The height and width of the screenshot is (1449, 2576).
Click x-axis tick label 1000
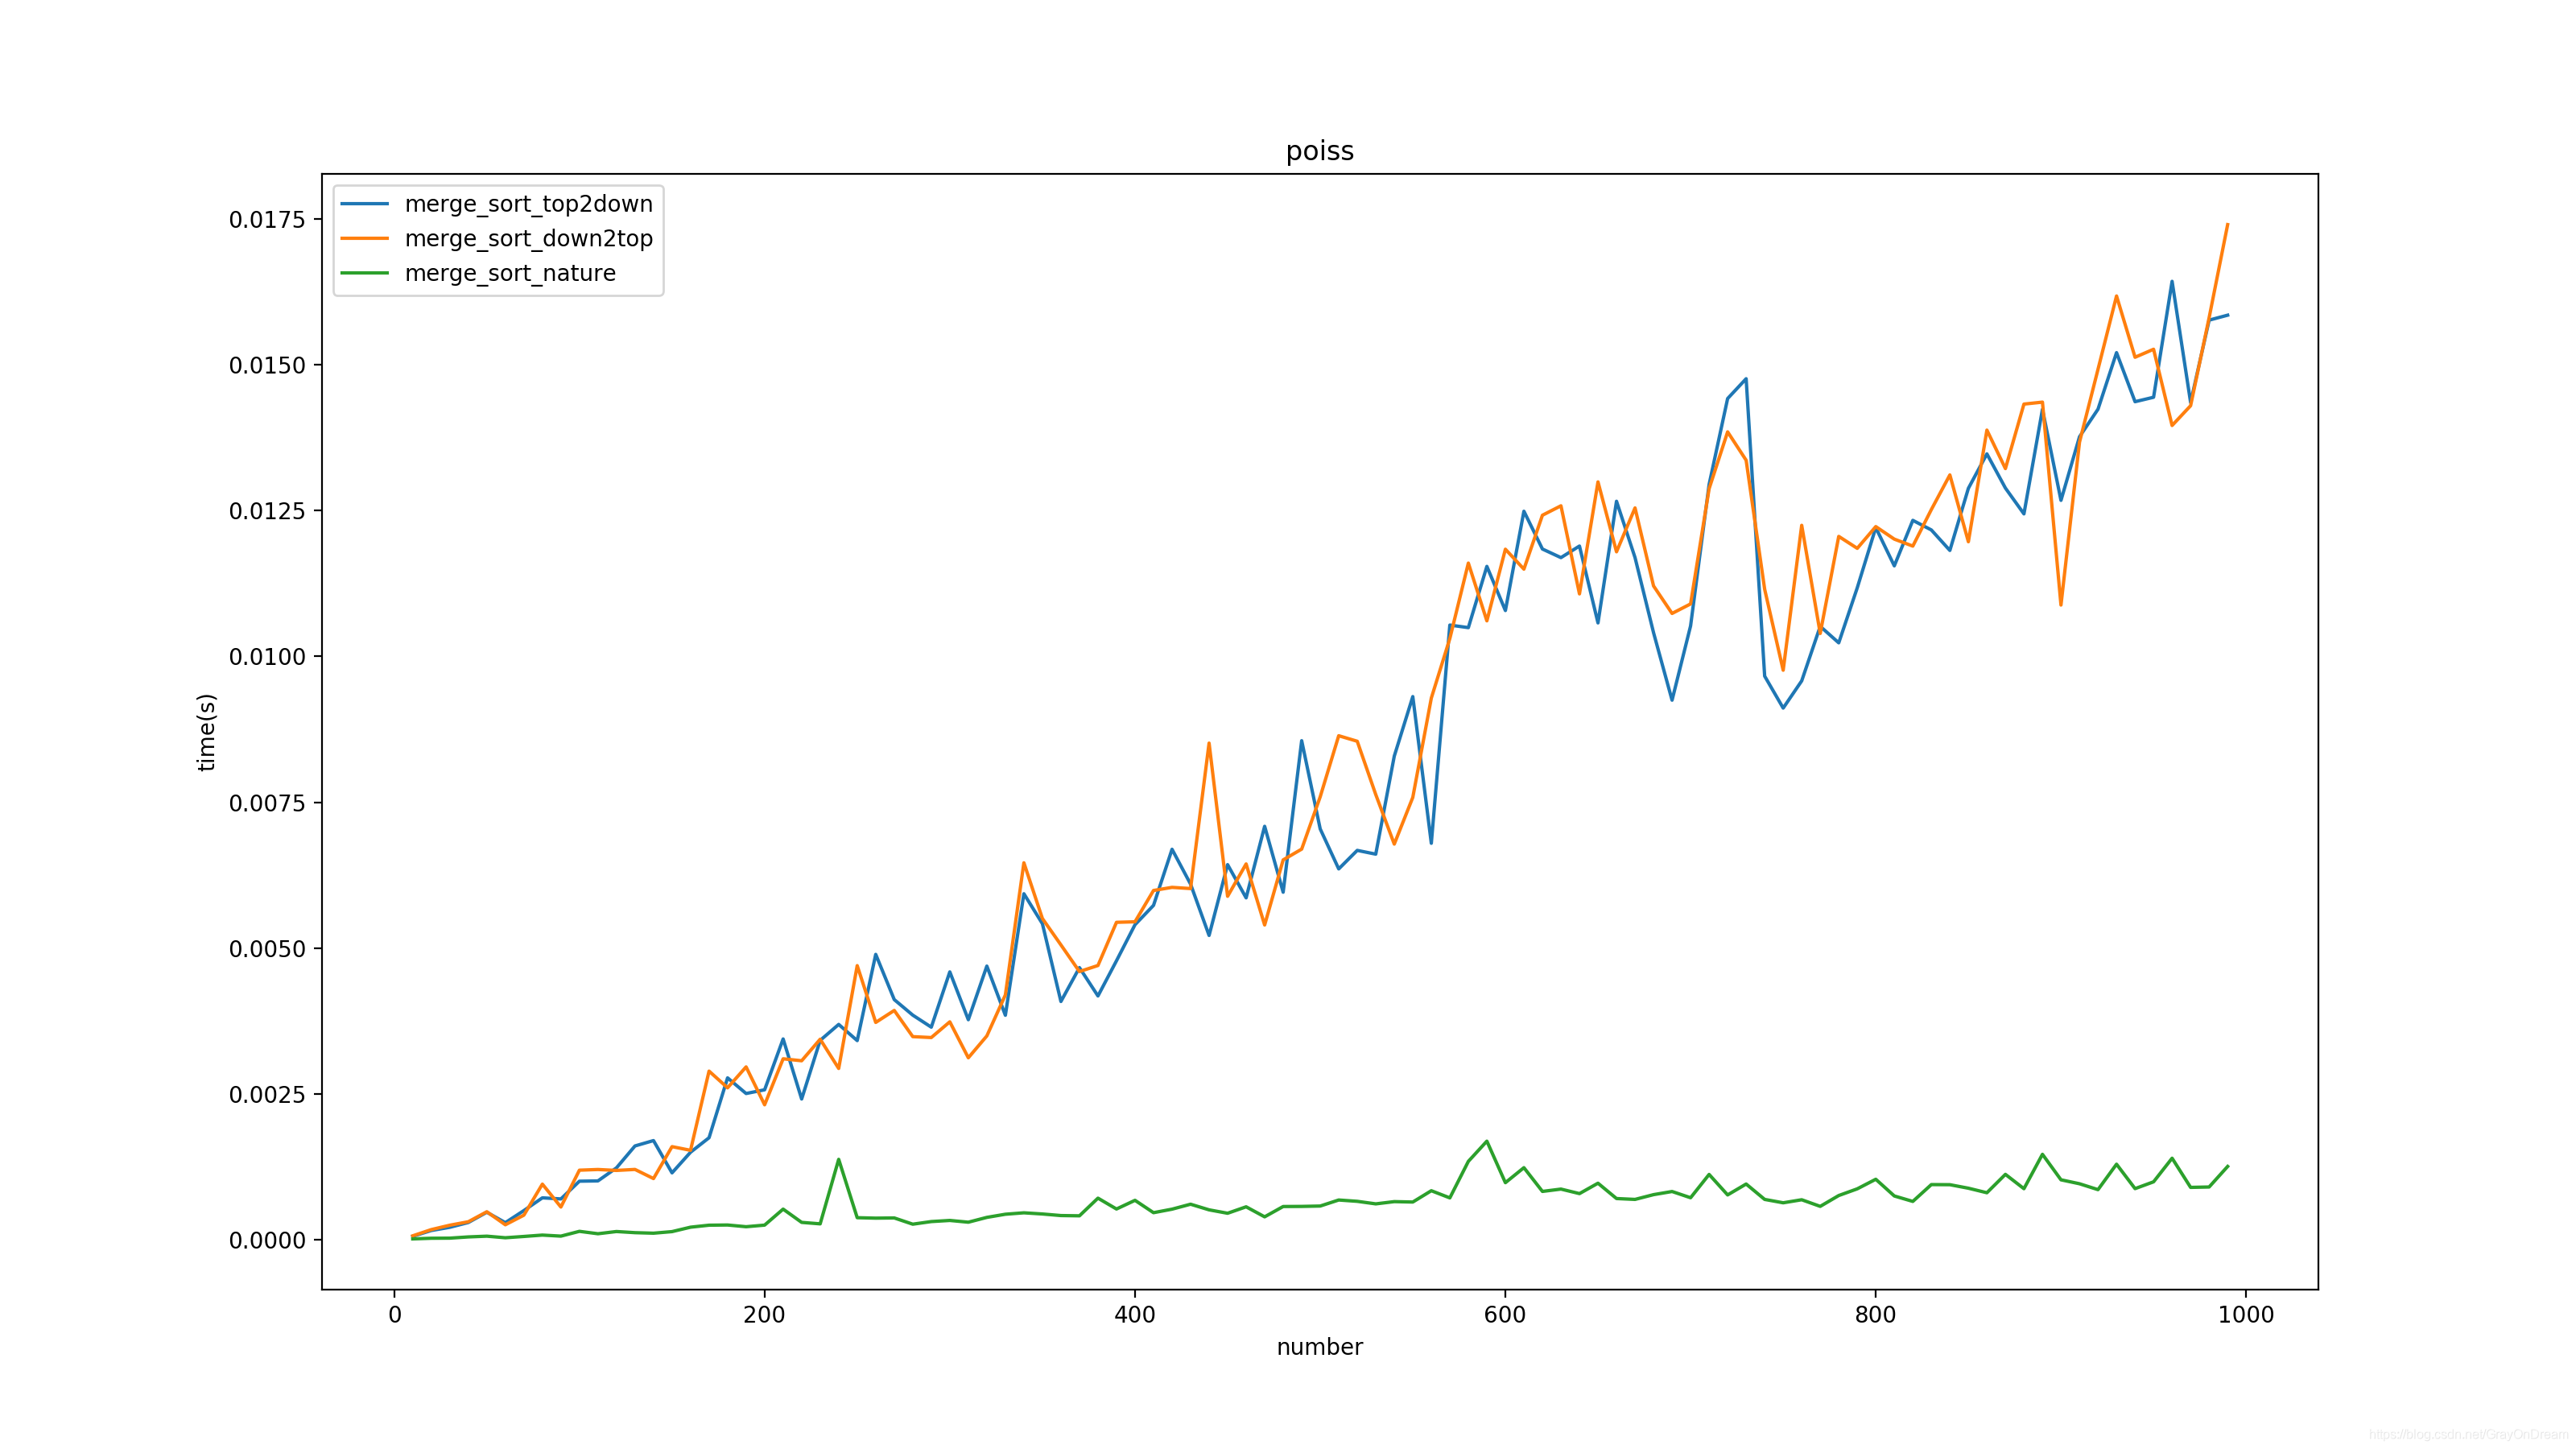tap(2246, 1315)
